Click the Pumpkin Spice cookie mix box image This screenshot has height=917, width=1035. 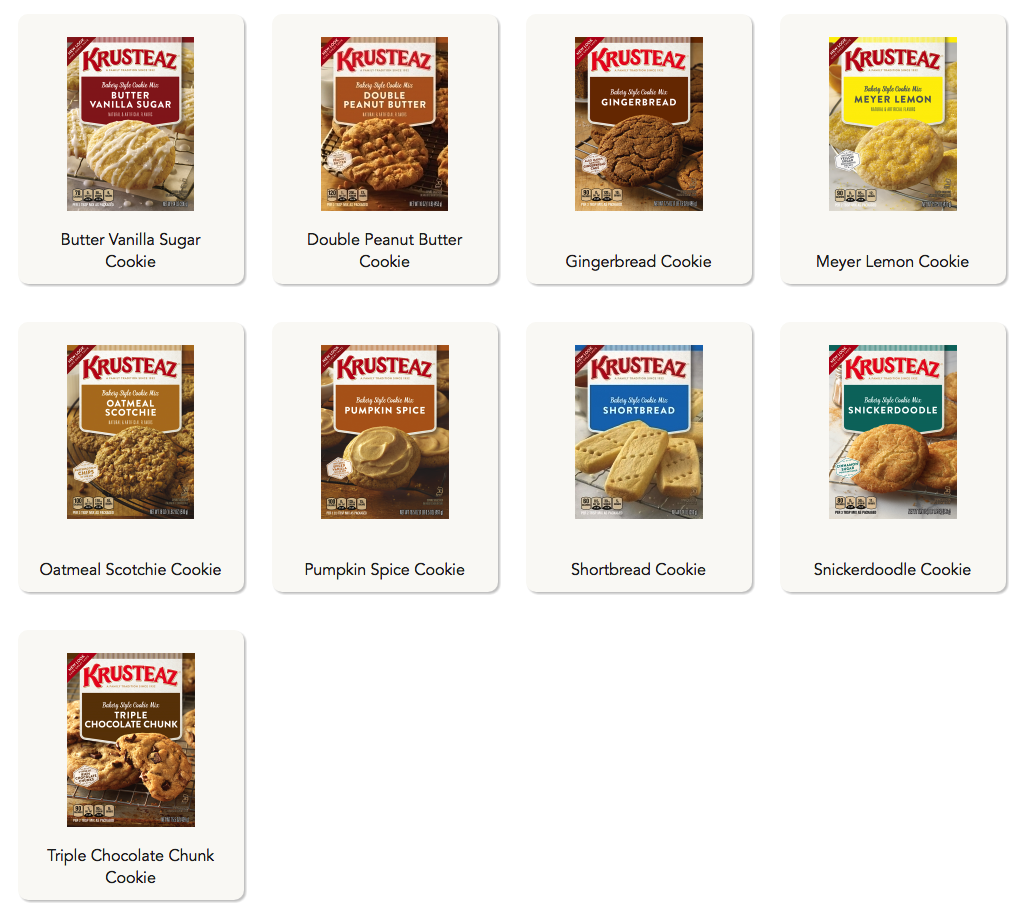(384, 432)
